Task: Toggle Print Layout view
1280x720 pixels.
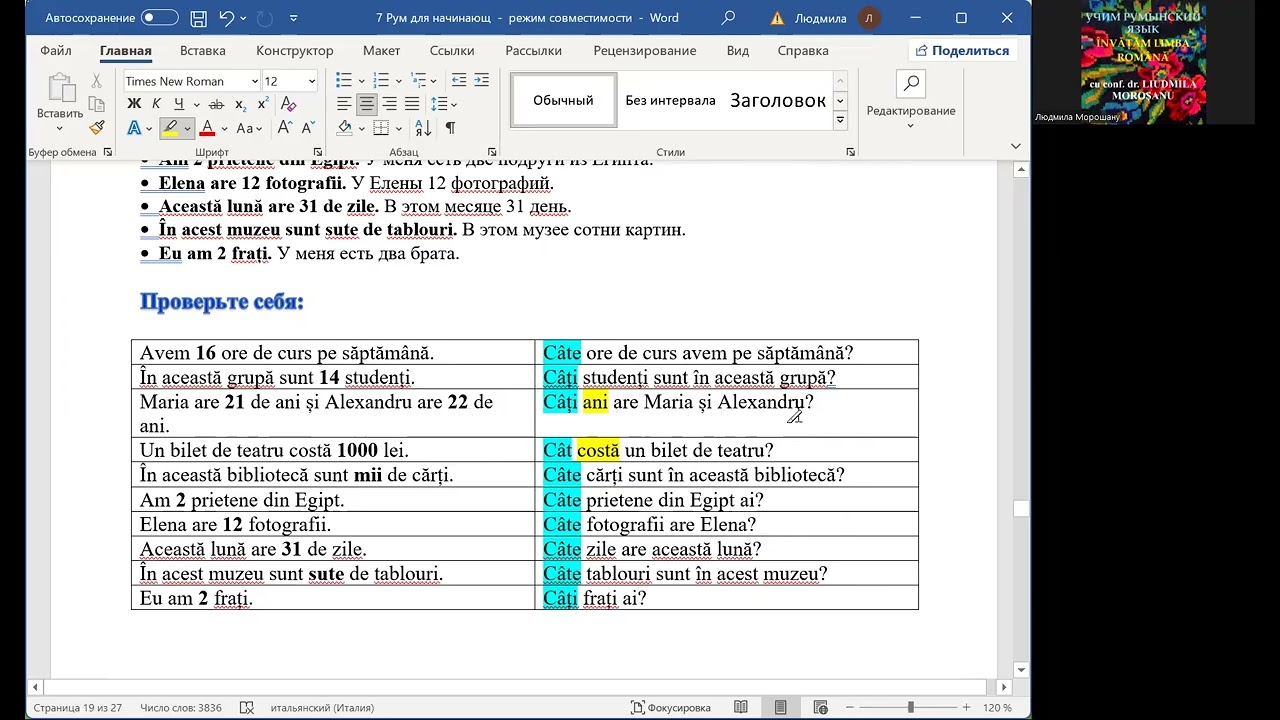Action: 780,707
